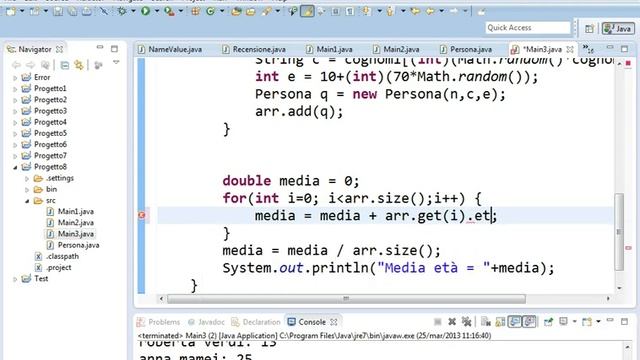Click the Open Task folder icon
Screen dimensions: 640x360
tap(251, 11)
